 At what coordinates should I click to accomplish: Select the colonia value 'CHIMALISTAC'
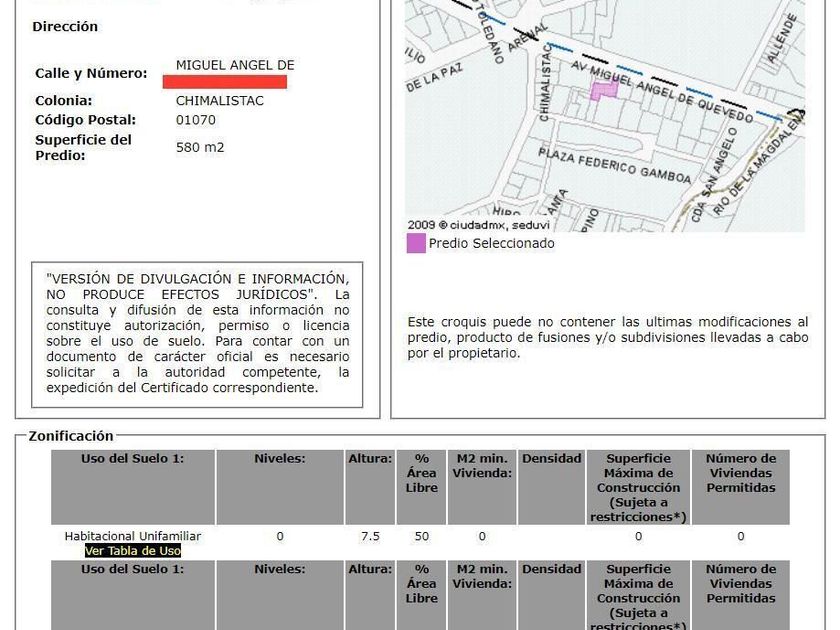(x=220, y=101)
